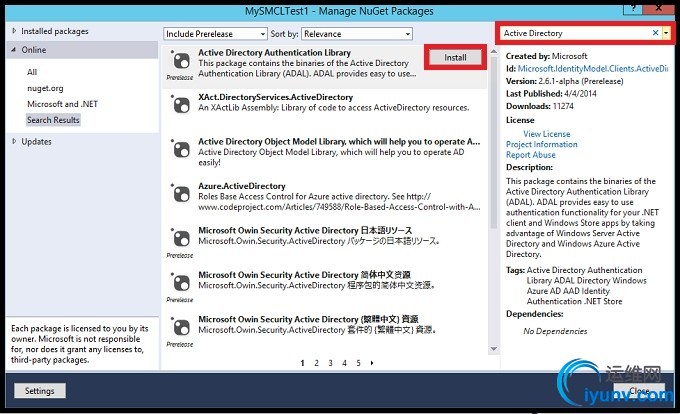Click the Report Abuse link

tap(530, 155)
